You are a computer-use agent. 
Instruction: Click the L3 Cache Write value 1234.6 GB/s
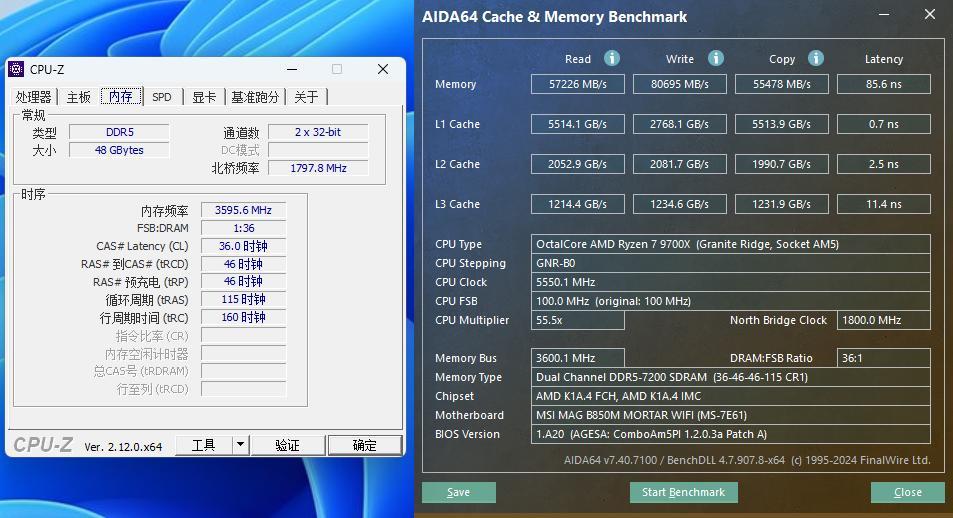click(x=680, y=204)
